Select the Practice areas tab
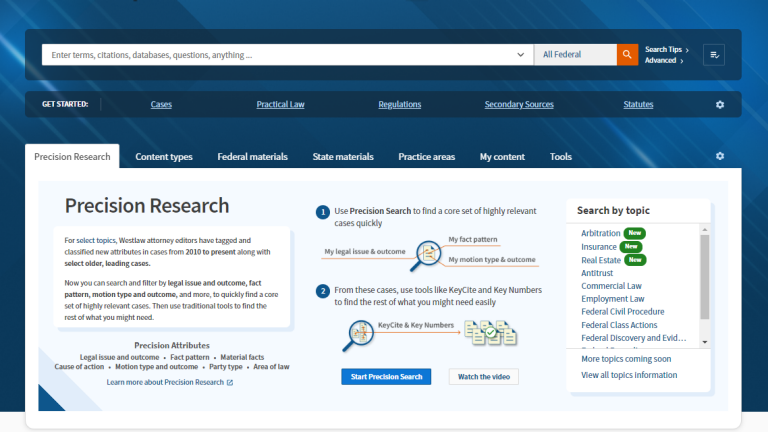The image size is (768, 432). 426,157
